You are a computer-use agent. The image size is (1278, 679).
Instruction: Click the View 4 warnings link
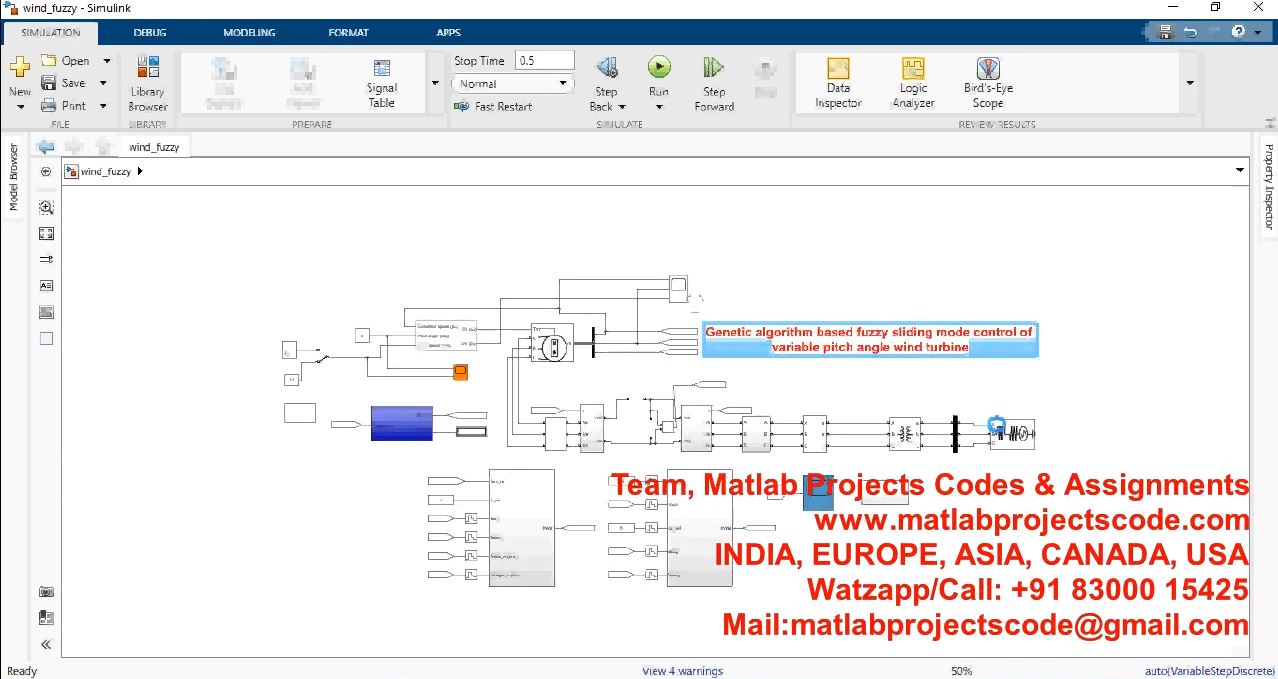pyautogui.click(x=682, y=671)
